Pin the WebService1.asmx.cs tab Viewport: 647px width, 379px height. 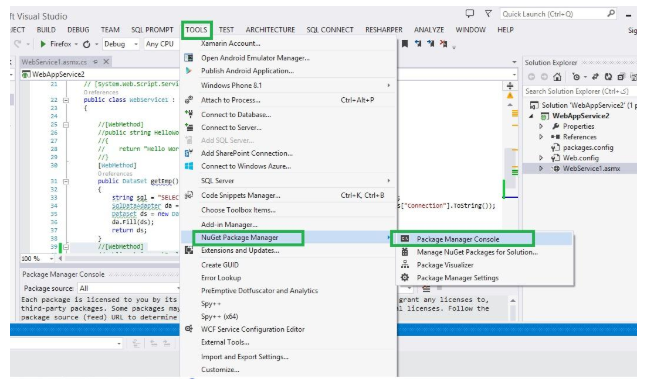95,62
